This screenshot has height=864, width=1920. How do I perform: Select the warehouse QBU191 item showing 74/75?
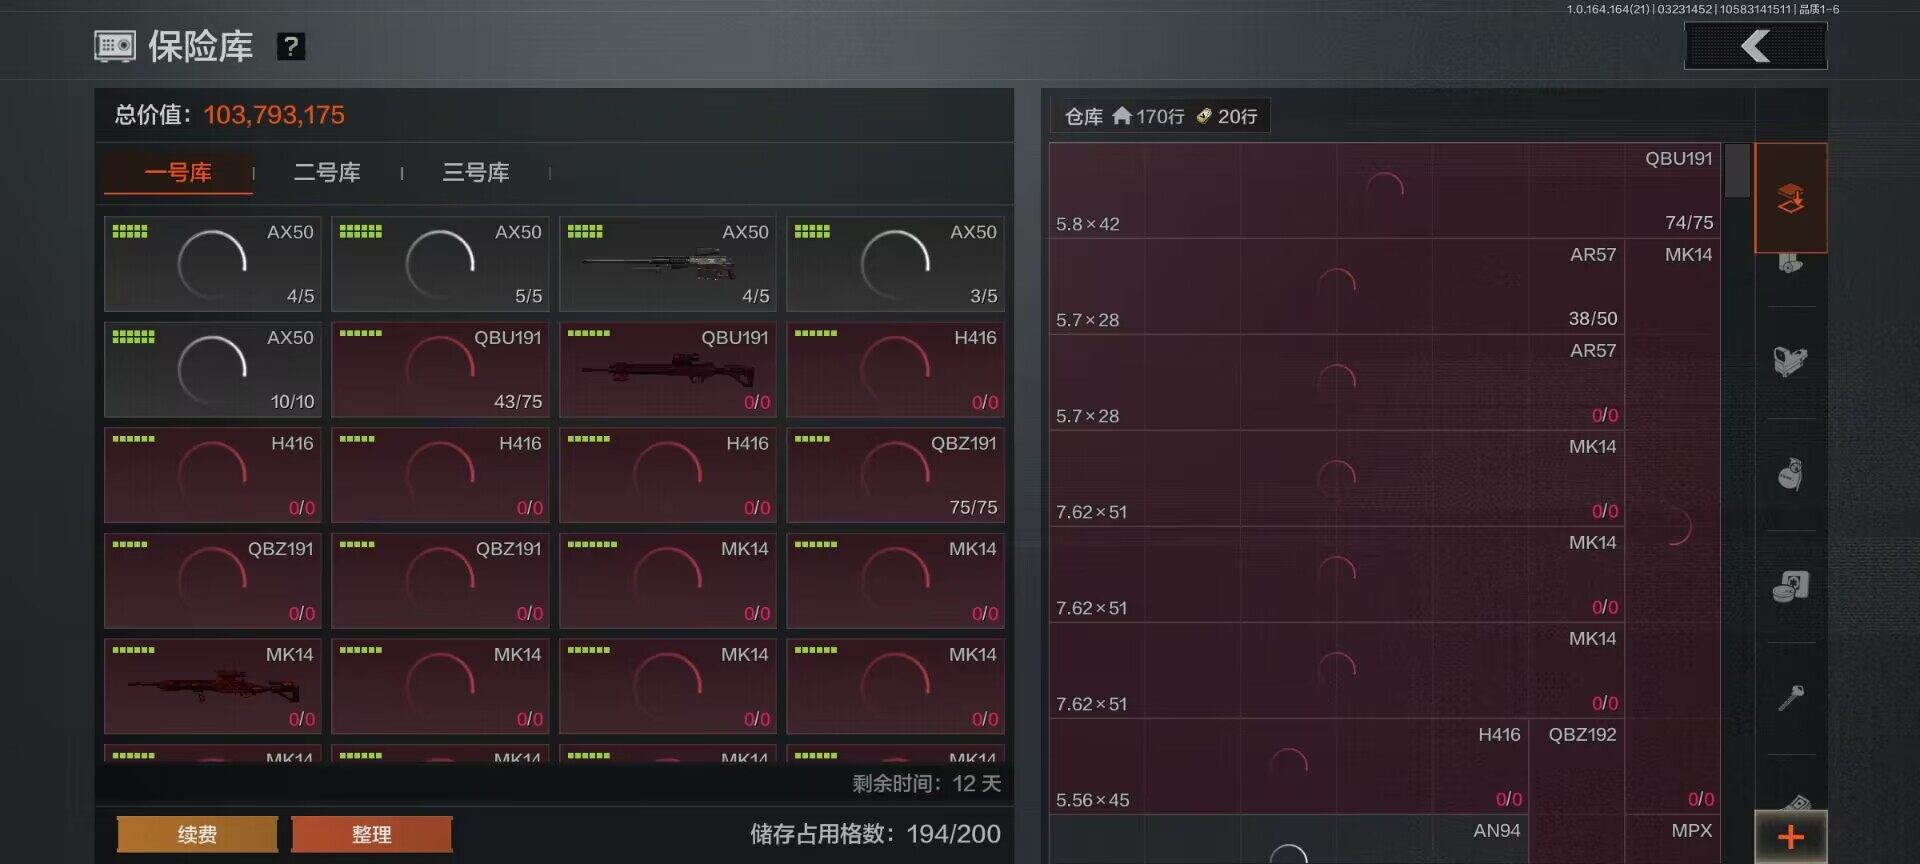pos(1385,190)
